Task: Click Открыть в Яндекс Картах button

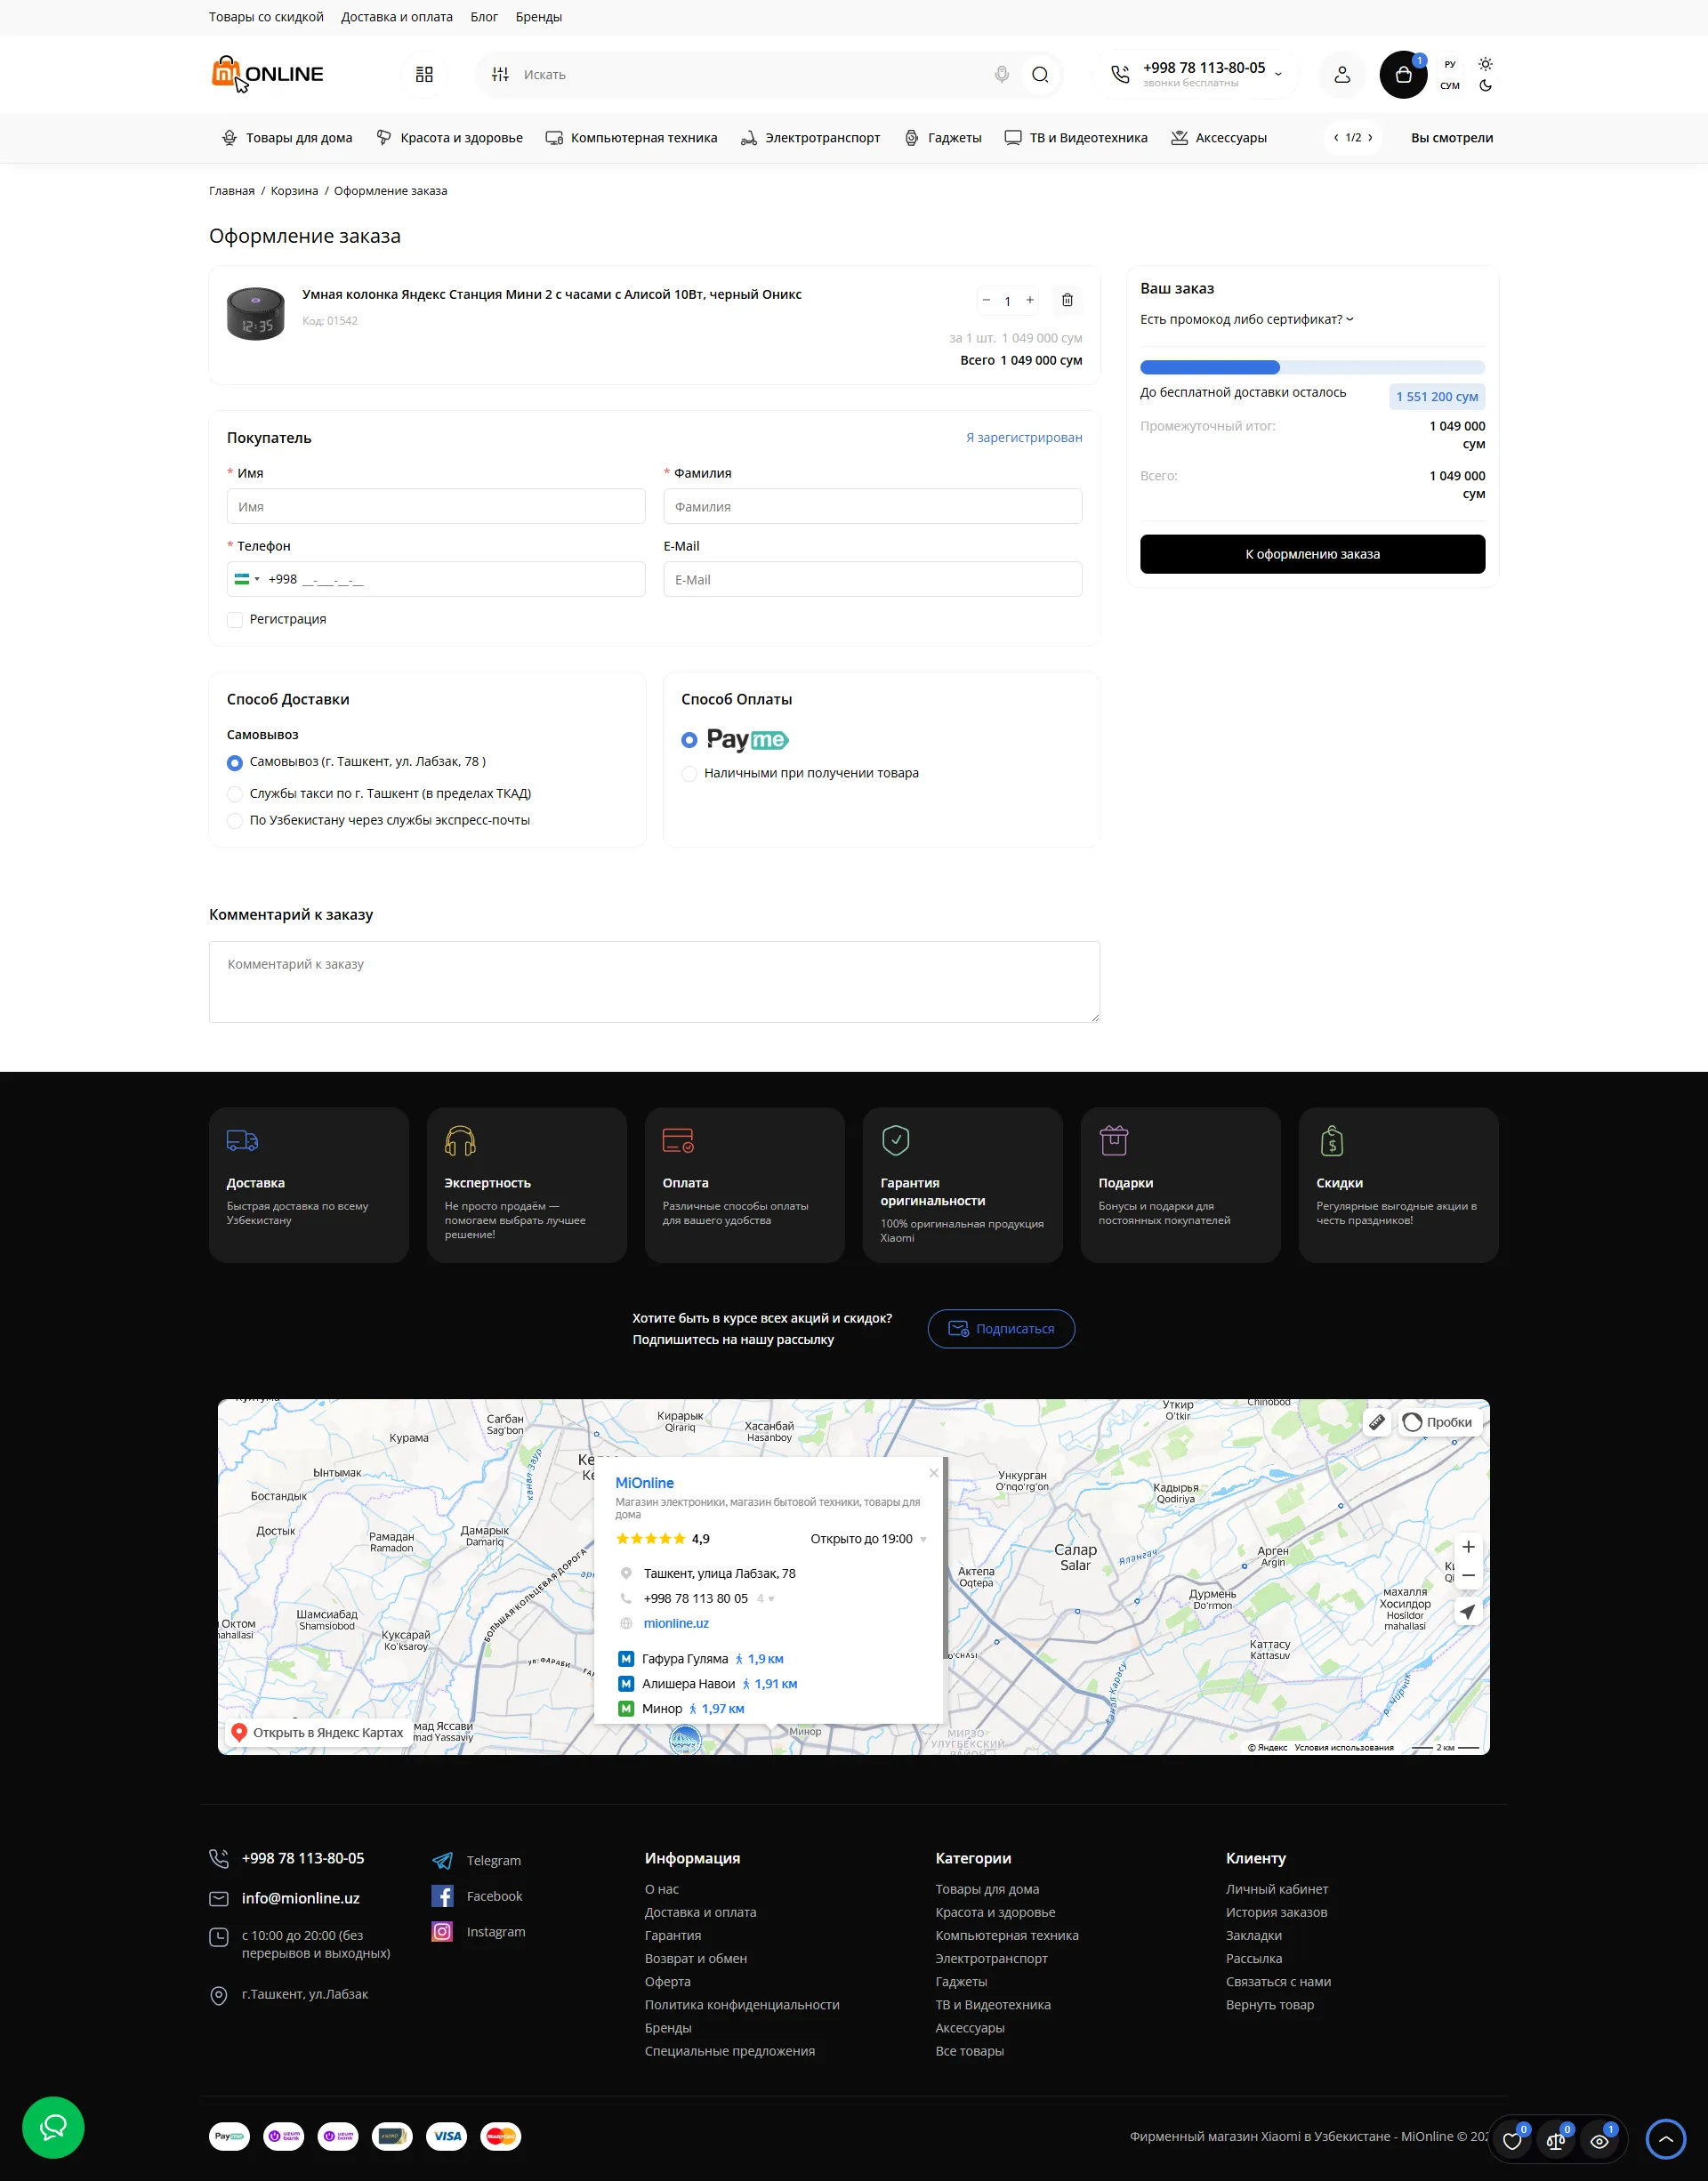Action: coord(318,1733)
